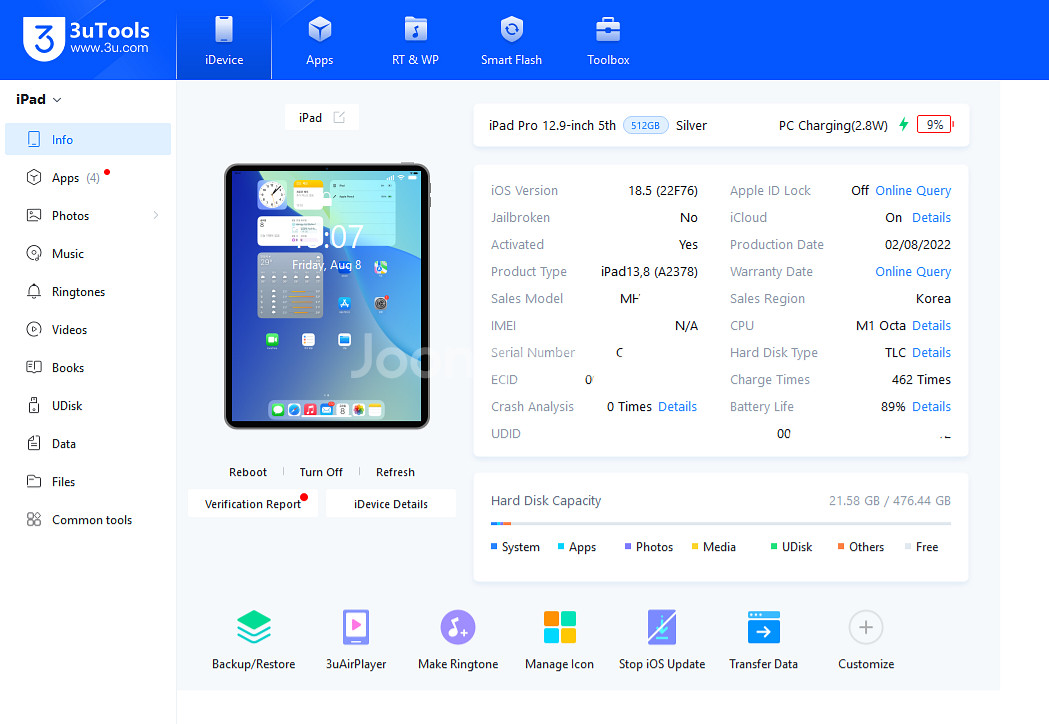The image size is (1049, 724).
Task: Click the UDisk green legend swatch
Action: click(774, 547)
